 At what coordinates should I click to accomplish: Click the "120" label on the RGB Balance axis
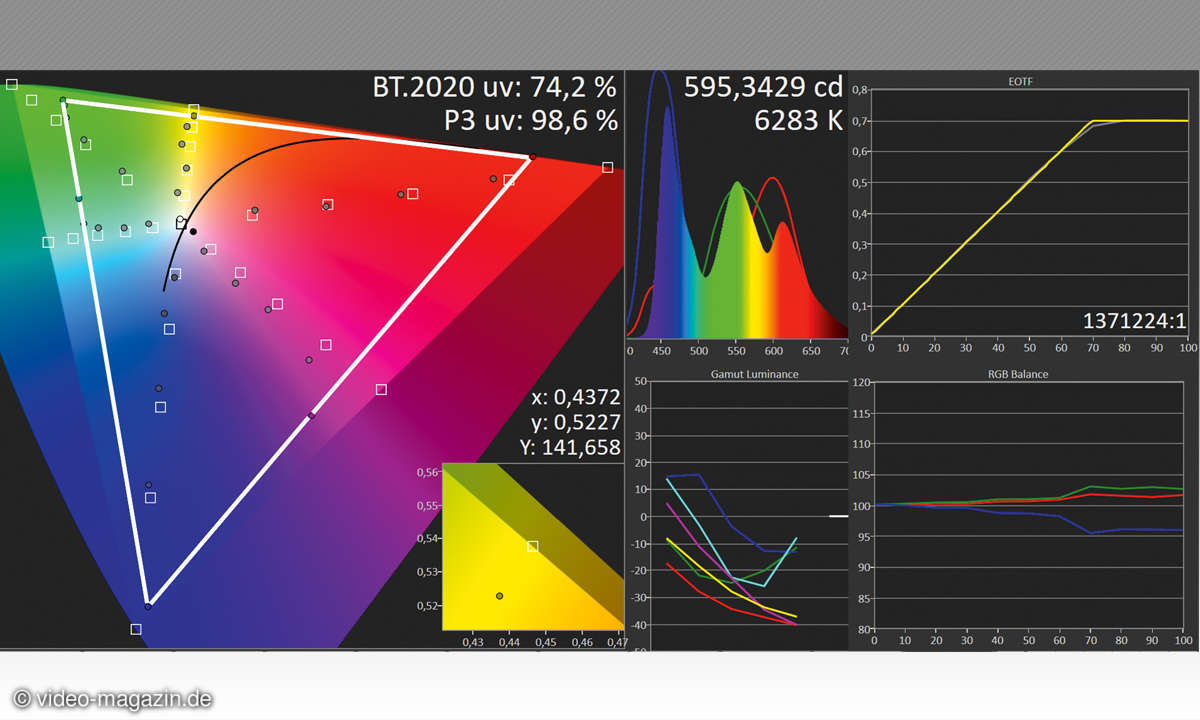[859, 382]
